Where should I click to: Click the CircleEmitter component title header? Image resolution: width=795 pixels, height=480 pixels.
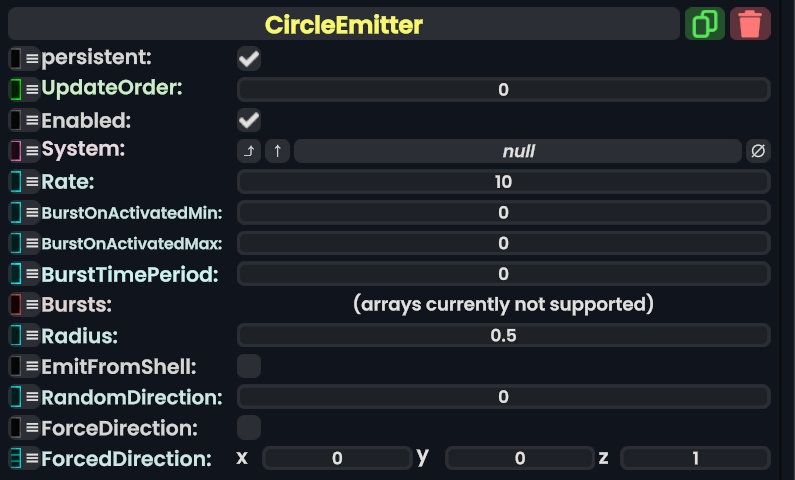coord(344,24)
